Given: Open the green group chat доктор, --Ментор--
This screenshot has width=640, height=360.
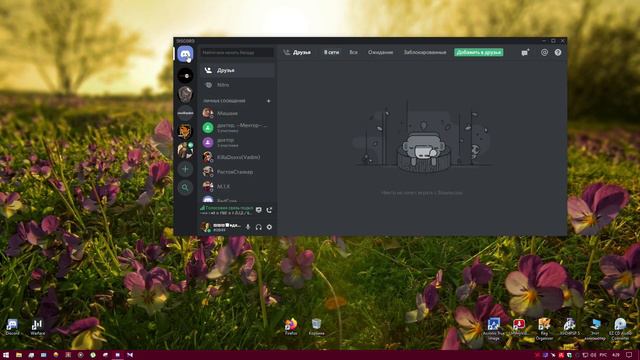Looking at the screenshot, I should [x=237, y=128].
